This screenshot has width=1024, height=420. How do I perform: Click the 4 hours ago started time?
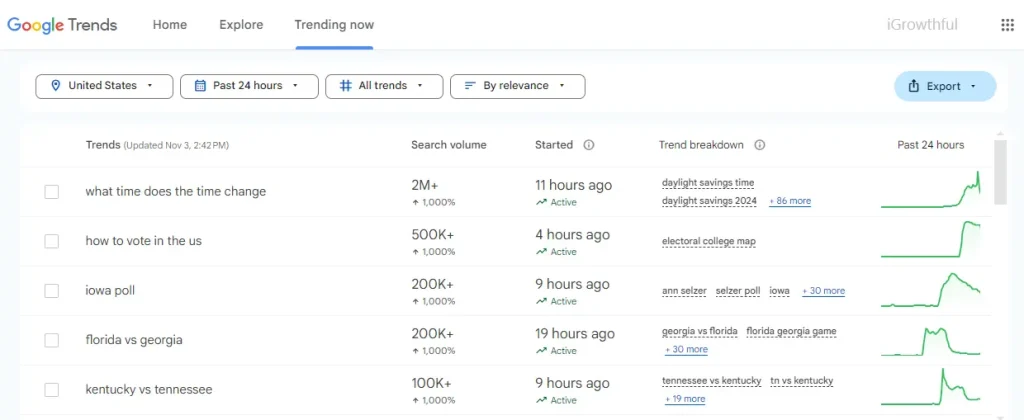pos(572,235)
